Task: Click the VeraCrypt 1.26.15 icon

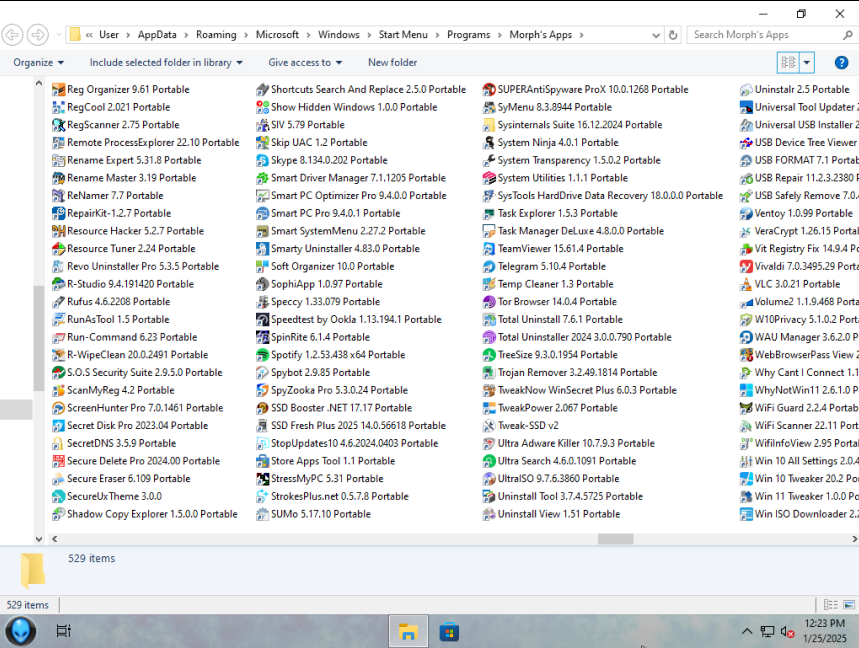Action: (746, 231)
